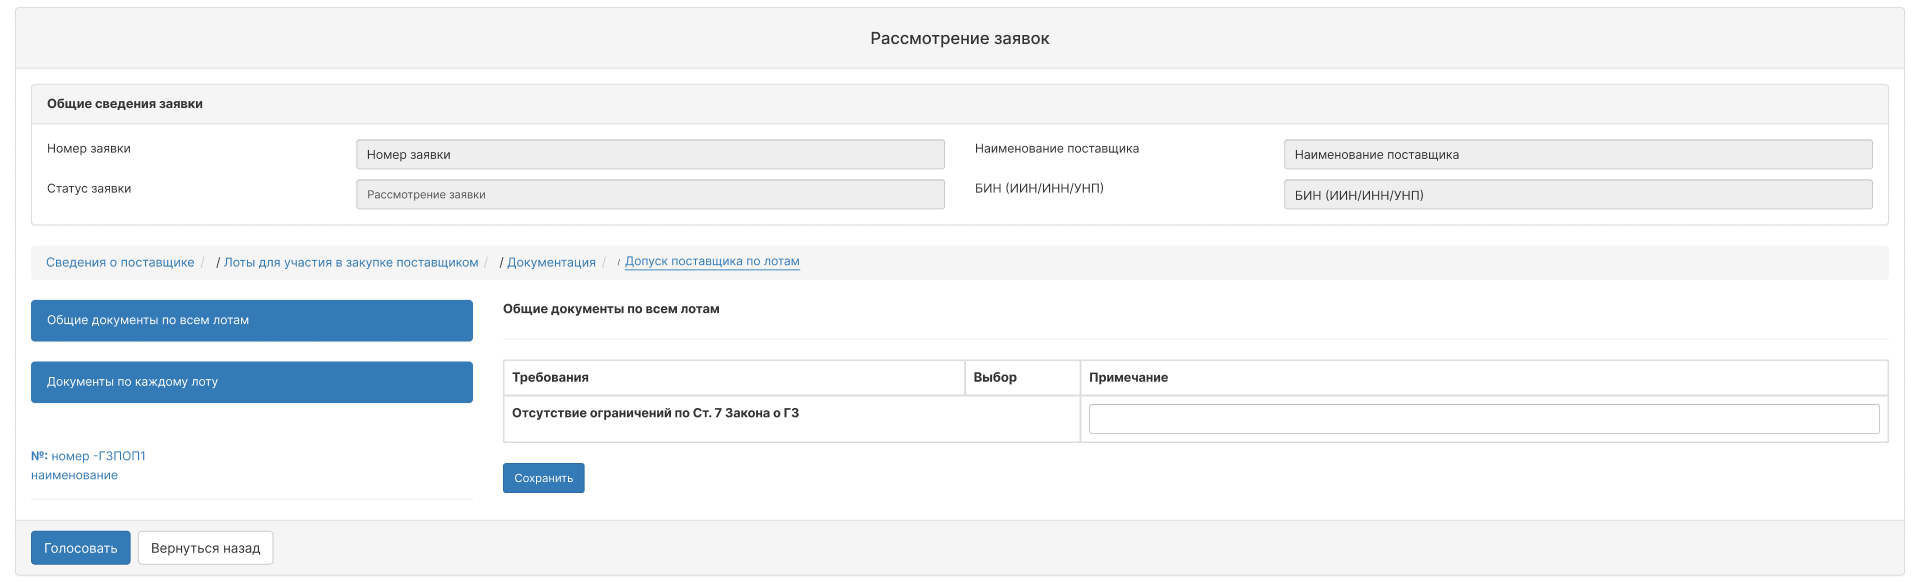
Task: Click the Статус заявки field
Action: point(650,194)
